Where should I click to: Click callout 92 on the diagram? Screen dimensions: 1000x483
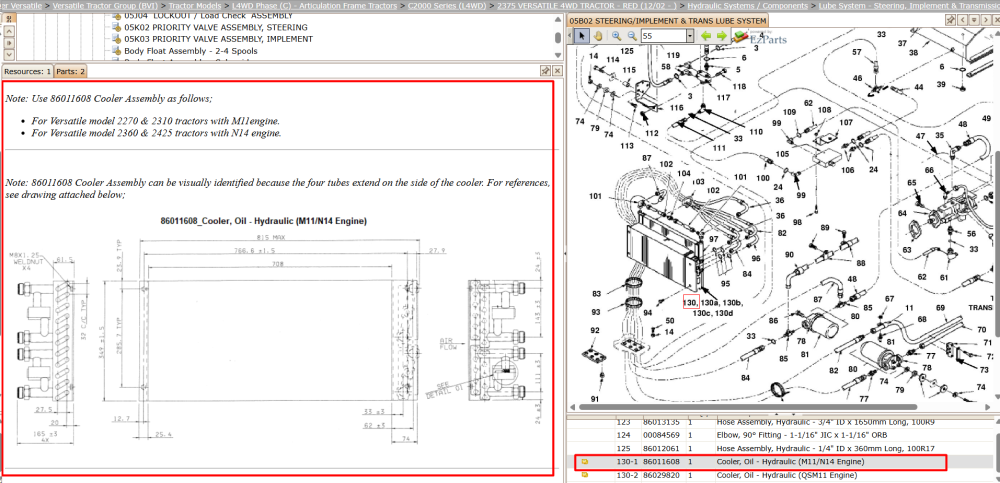tap(594, 331)
